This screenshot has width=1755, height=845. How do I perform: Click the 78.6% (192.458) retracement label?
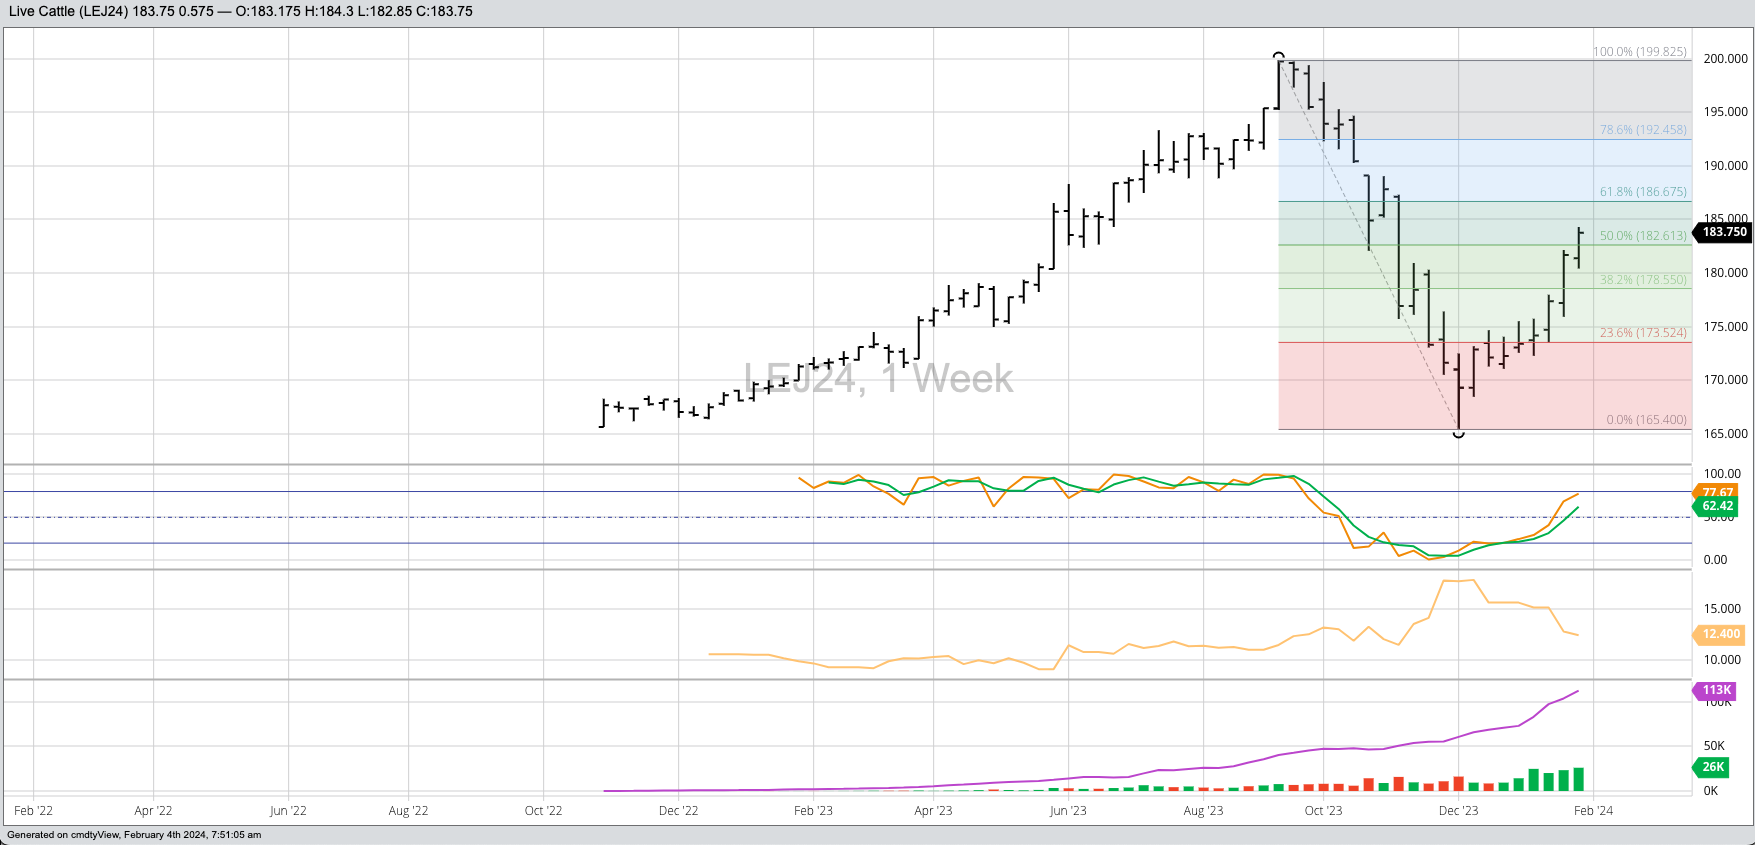click(x=1643, y=130)
